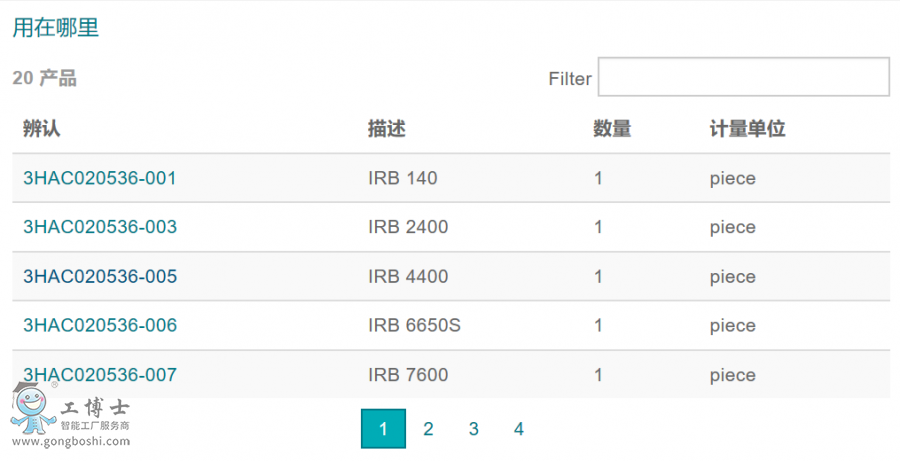The height and width of the screenshot is (461, 900).
Task: Click the www.gongboshi.com watermark text
Action: [x=70, y=441]
